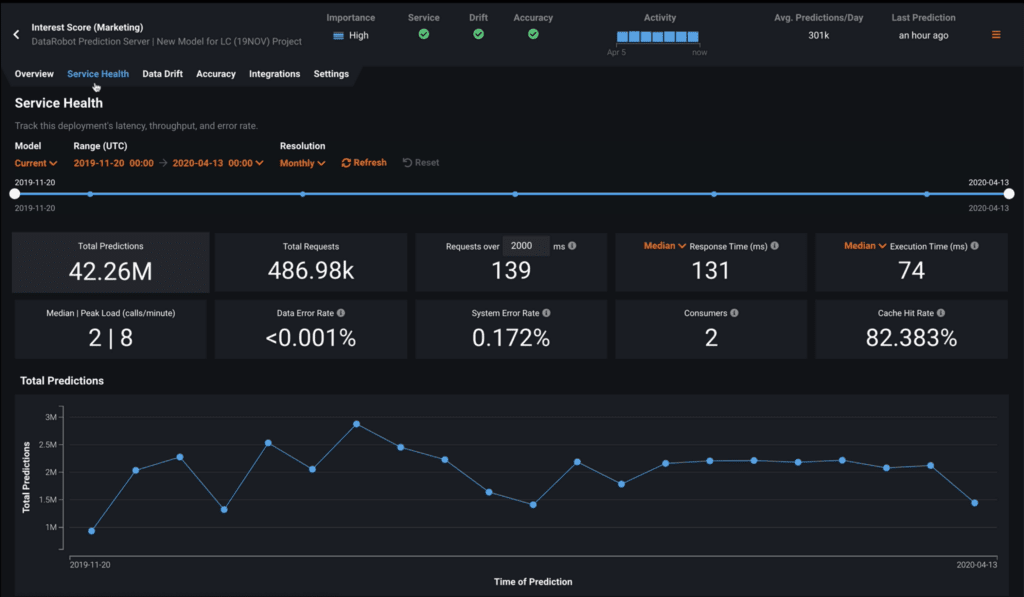Click the Drift status green checkmark
1024x597 pixels.
[479, 34]
